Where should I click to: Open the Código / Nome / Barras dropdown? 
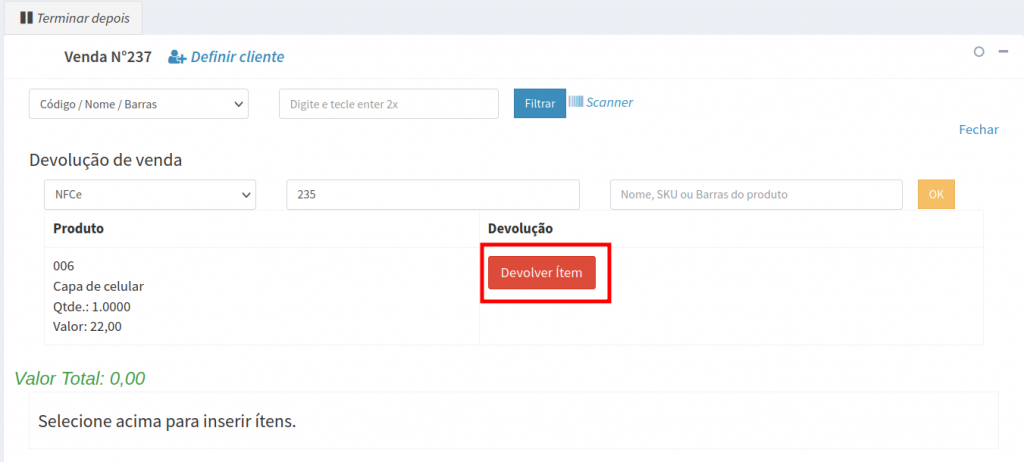[x=139, y=104]
